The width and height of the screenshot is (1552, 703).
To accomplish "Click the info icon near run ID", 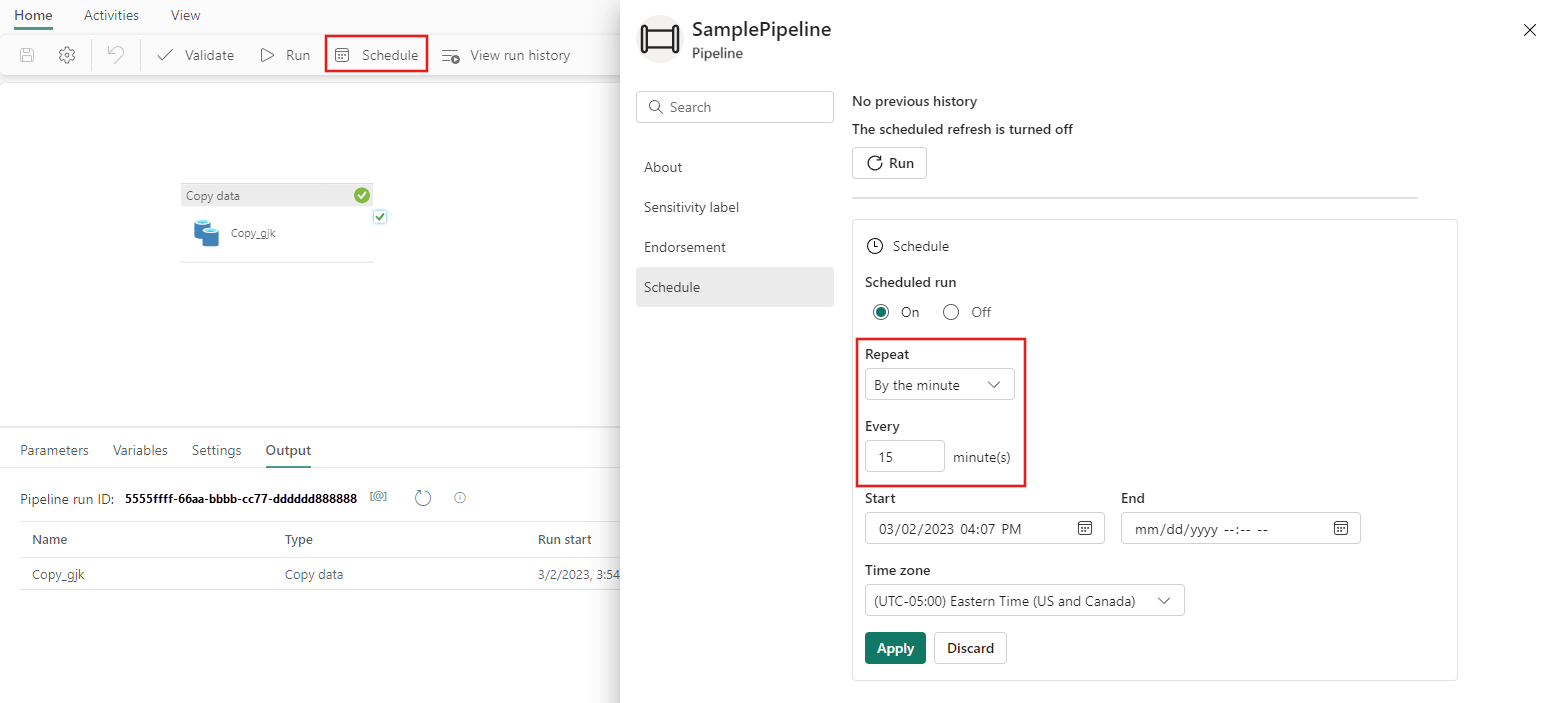I will tap(460, 497).
